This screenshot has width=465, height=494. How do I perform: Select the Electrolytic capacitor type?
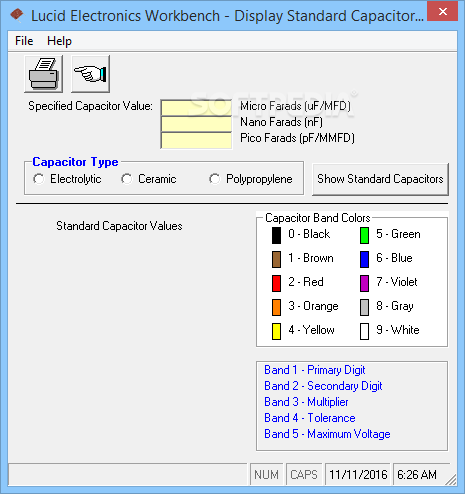(68, 179)
